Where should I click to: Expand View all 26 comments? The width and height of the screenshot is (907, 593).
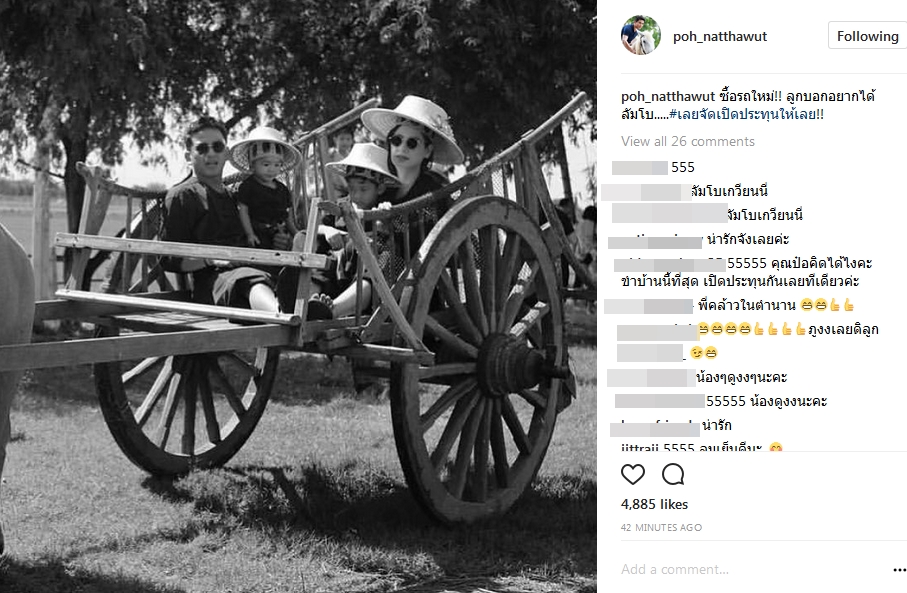[x=688, y=141]
